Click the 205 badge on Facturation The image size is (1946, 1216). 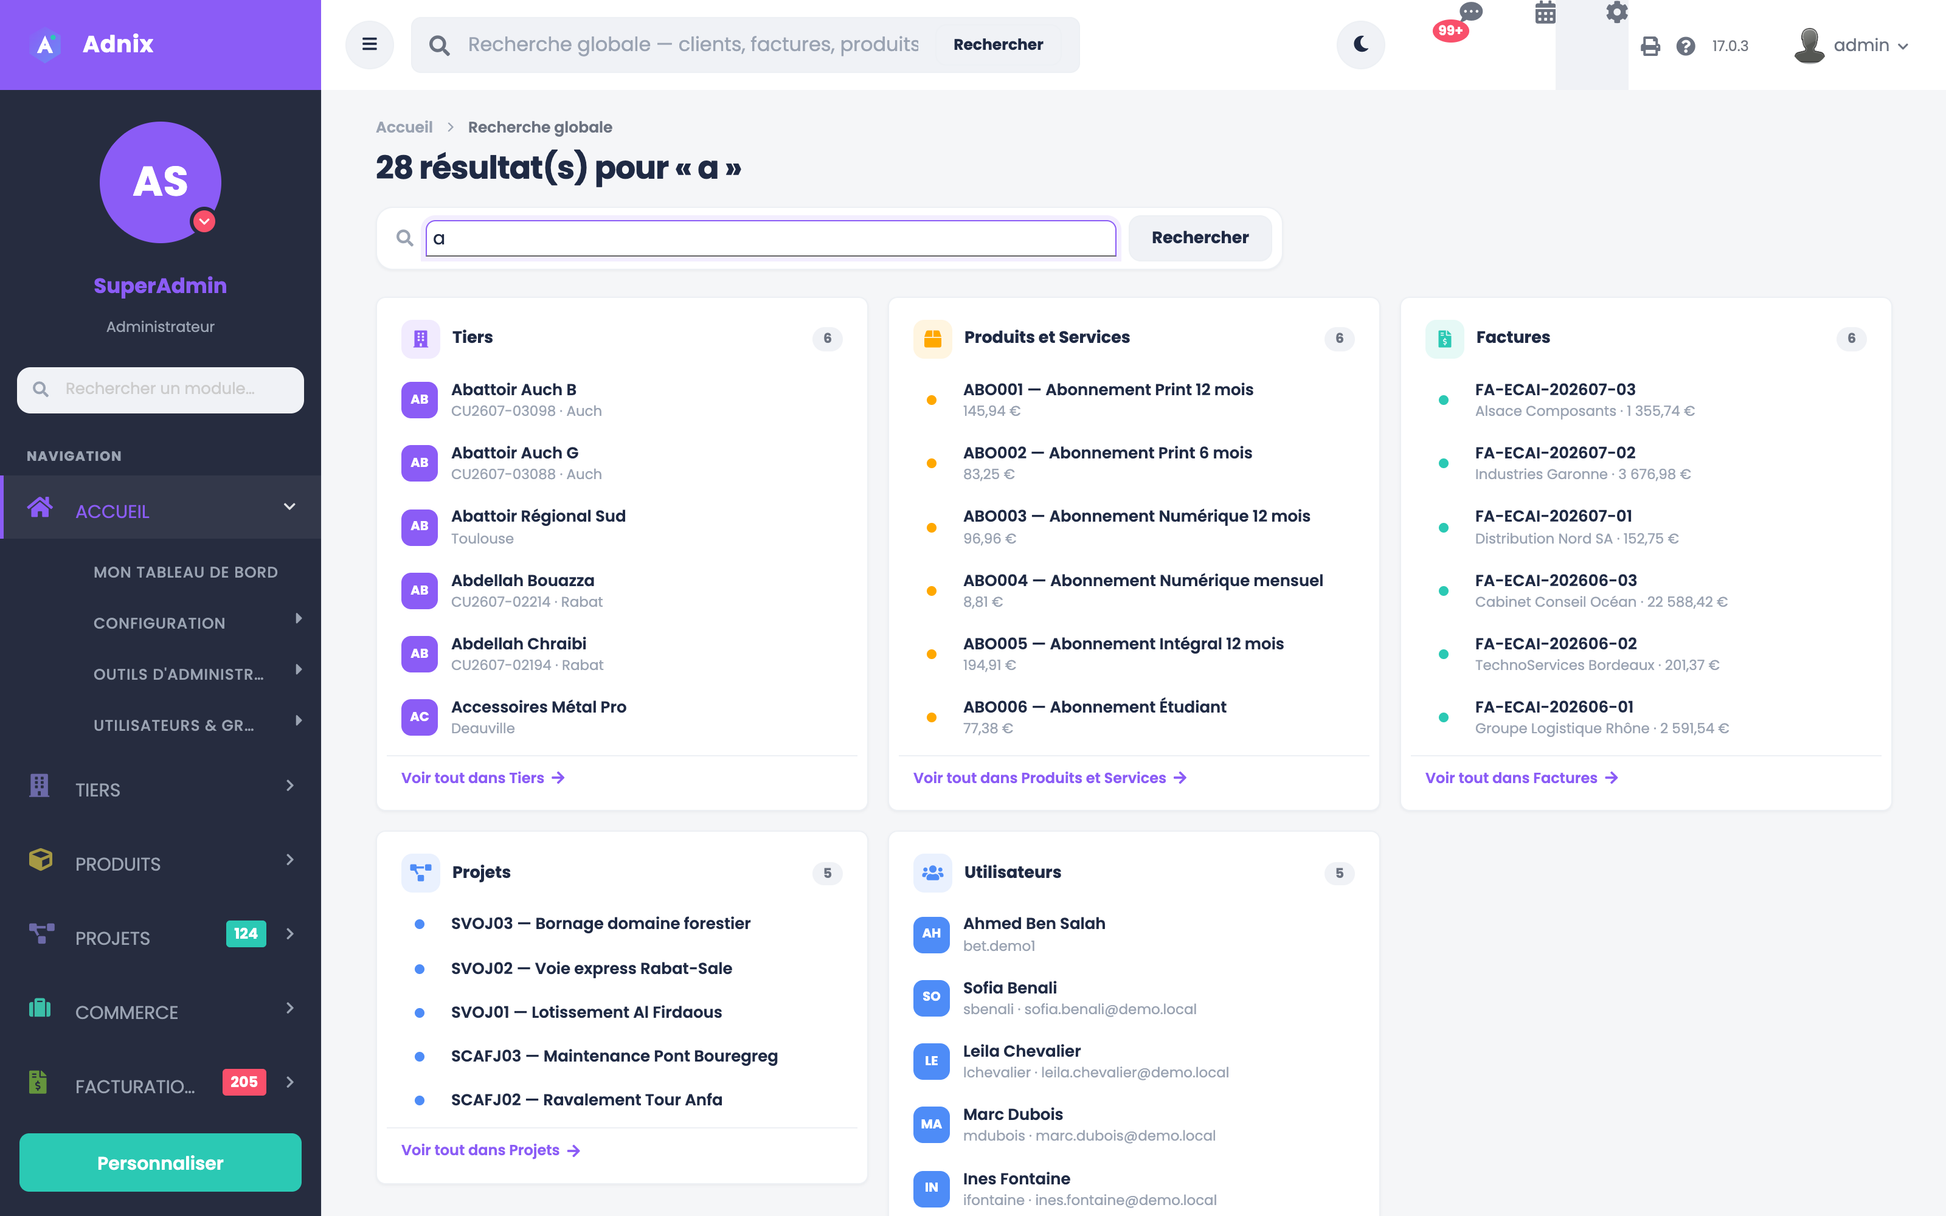pyautogui.click(x=244, y=1082)
